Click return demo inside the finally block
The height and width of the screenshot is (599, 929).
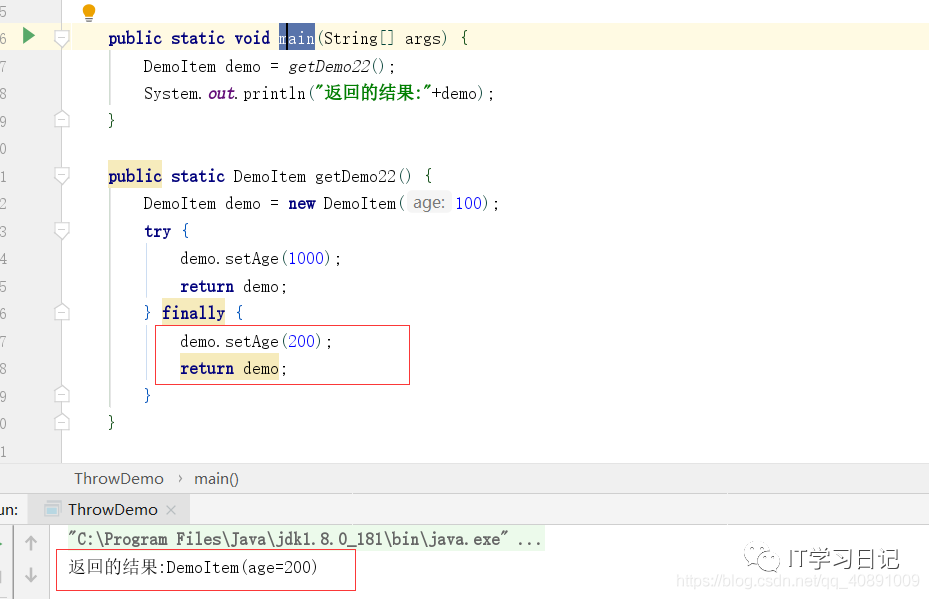(x=233, y=369)
